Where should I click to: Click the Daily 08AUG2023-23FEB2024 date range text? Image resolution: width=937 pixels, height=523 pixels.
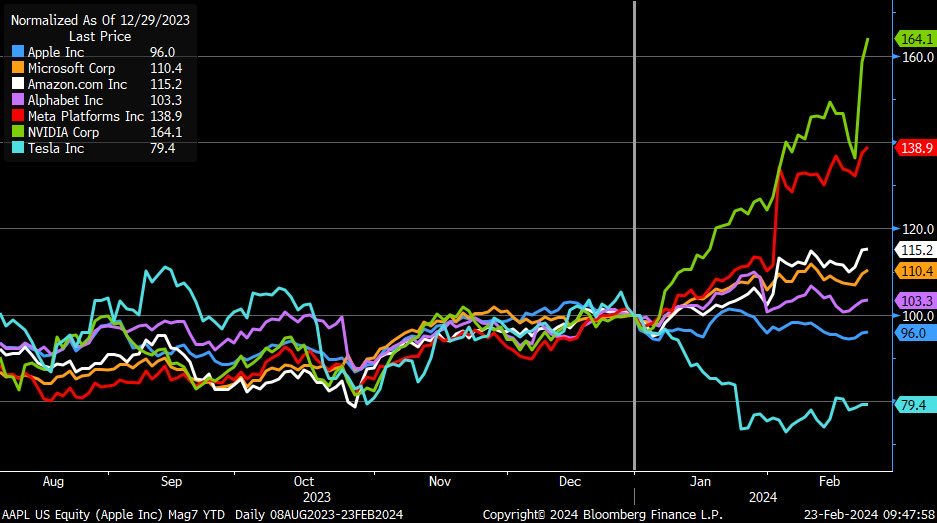pyautogui.click(x=319, y=515)
